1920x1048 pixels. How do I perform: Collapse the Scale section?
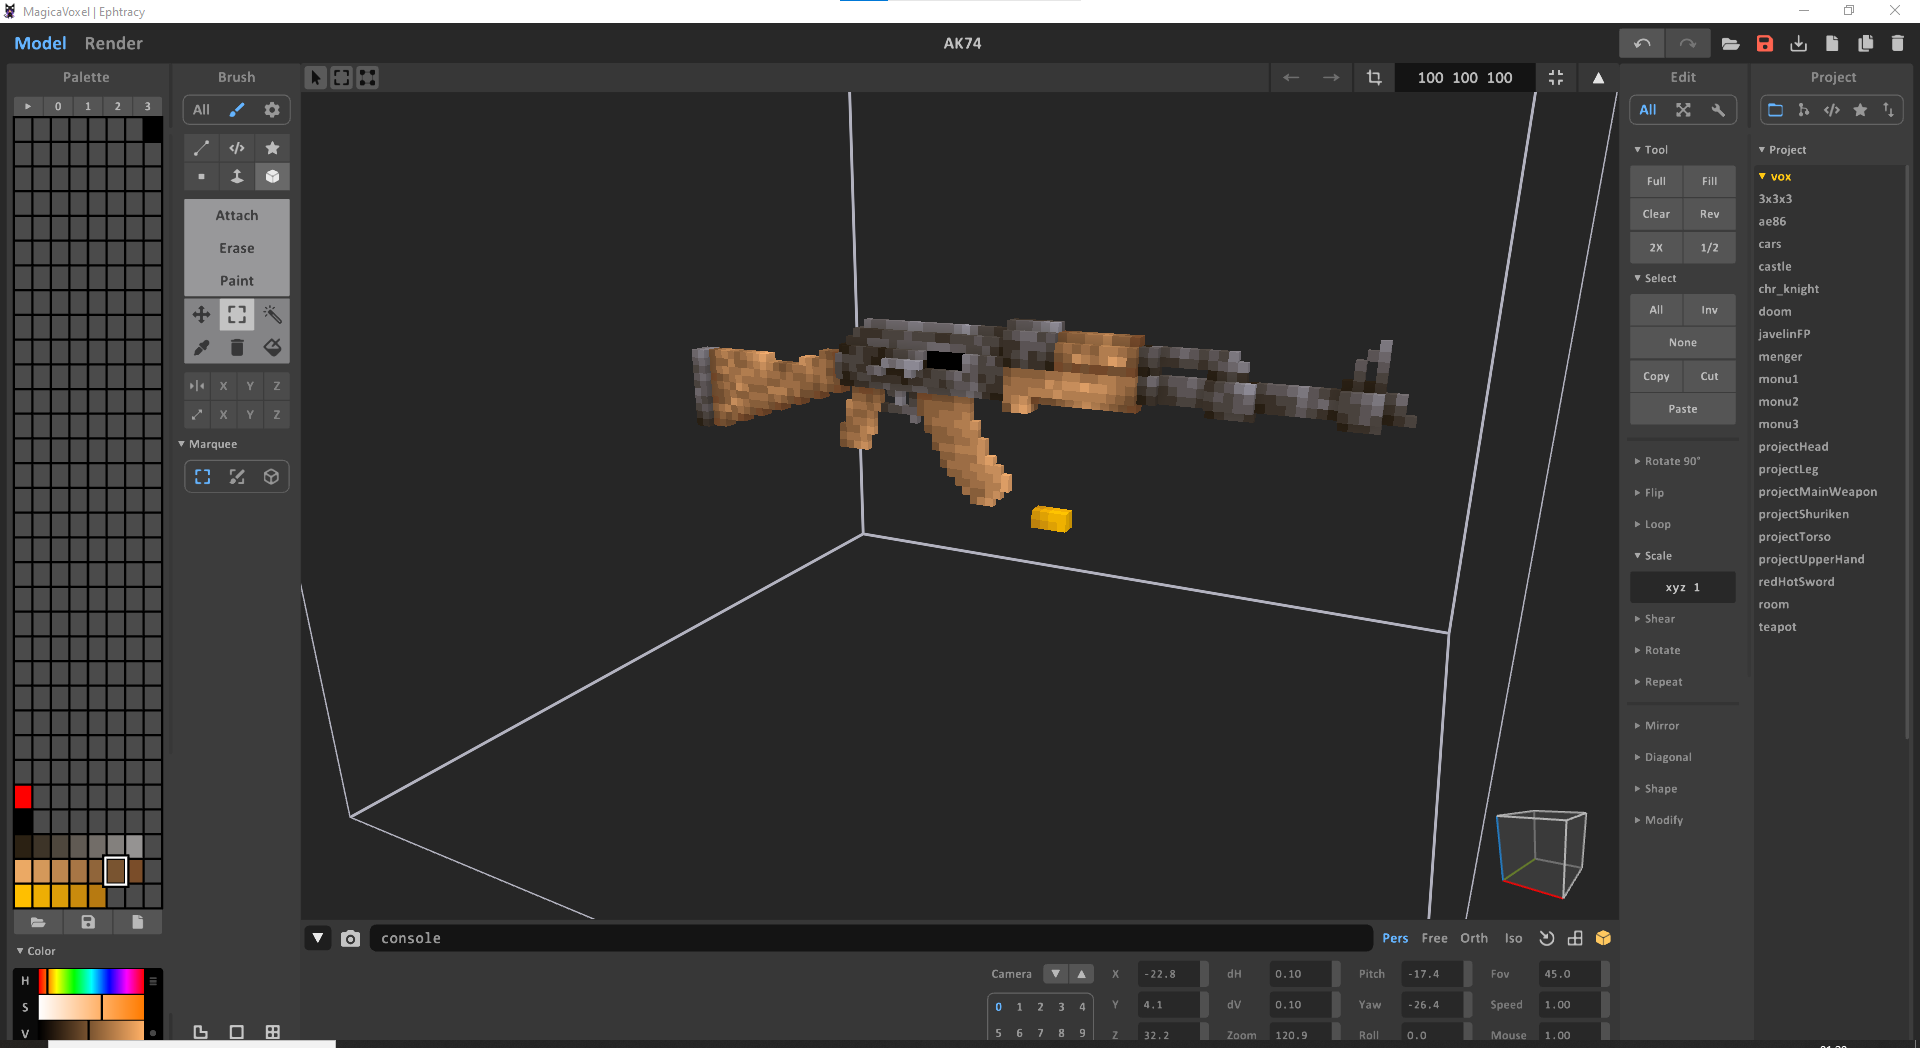[x=1657, y=556]
